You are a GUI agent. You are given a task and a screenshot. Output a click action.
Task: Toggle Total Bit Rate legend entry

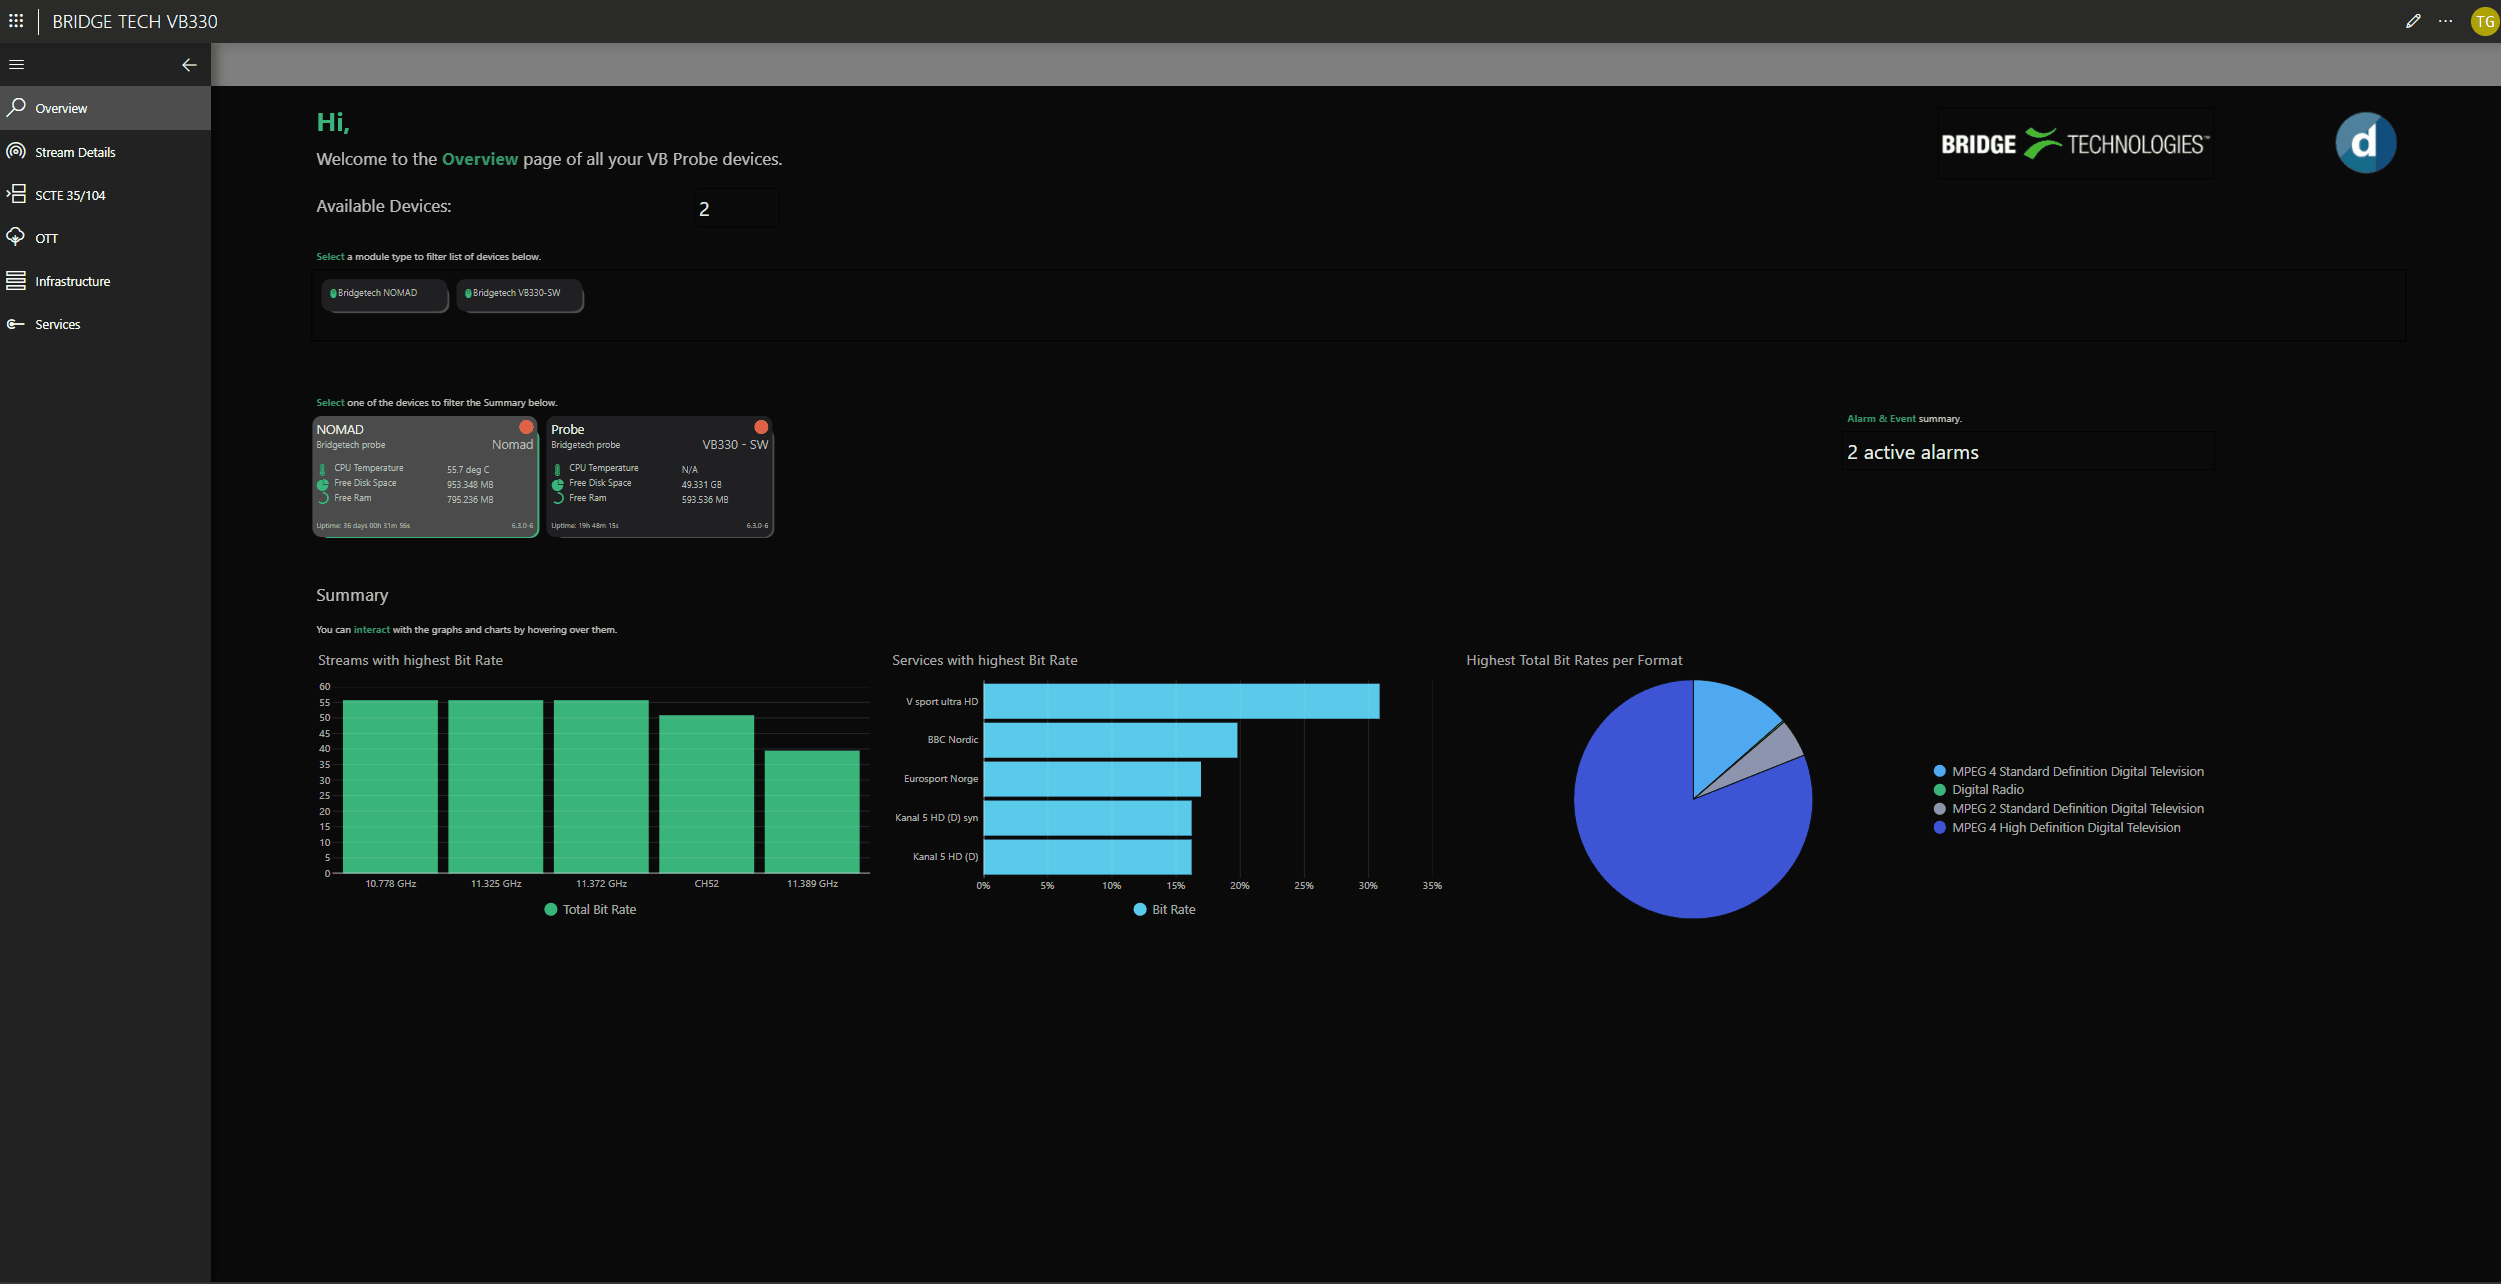590,909
